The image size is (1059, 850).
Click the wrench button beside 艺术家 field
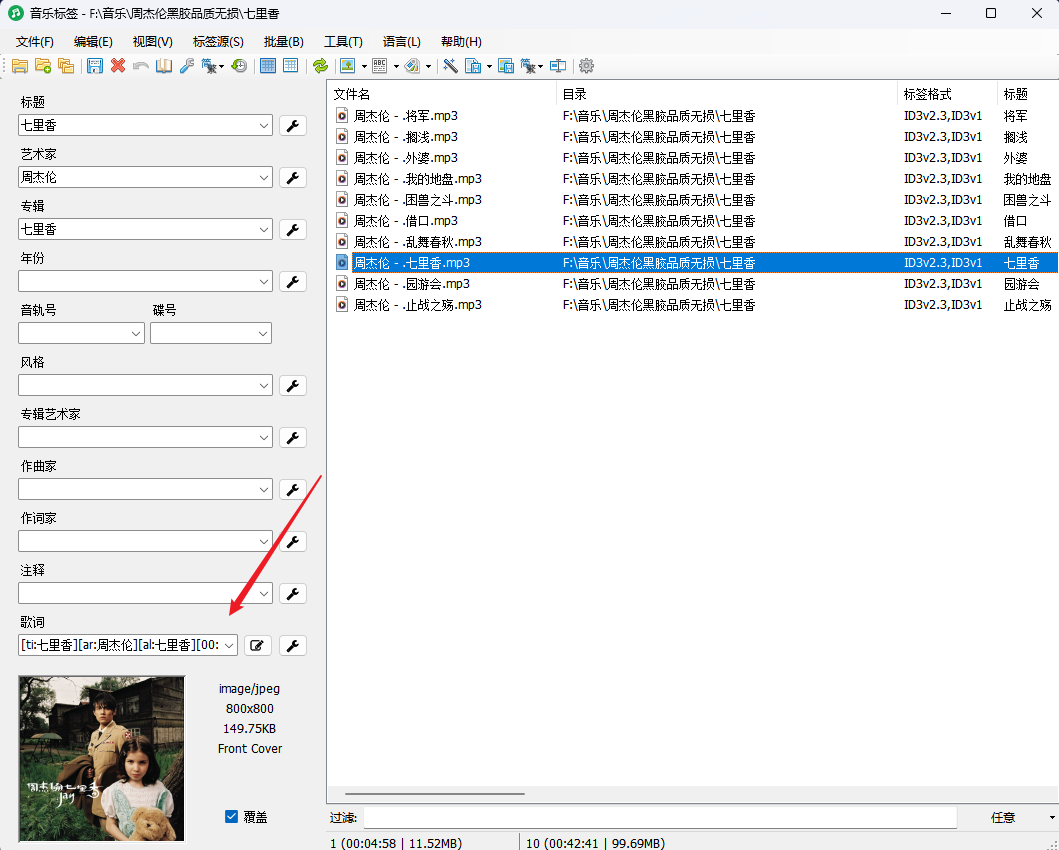[x=293, y=178]
